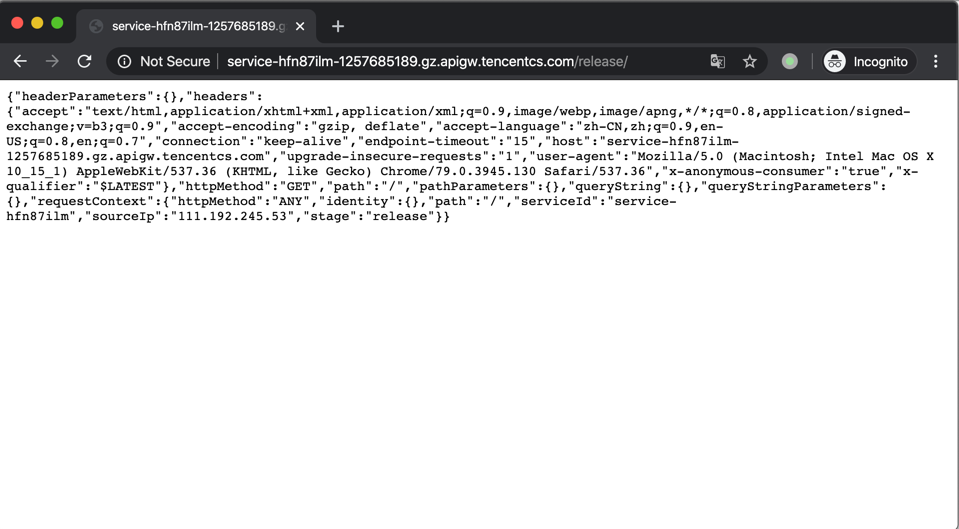The width and height of the screenshot is (959, 529).
Task: Click the globe favicon on the tab
Action: pos(96,26)
